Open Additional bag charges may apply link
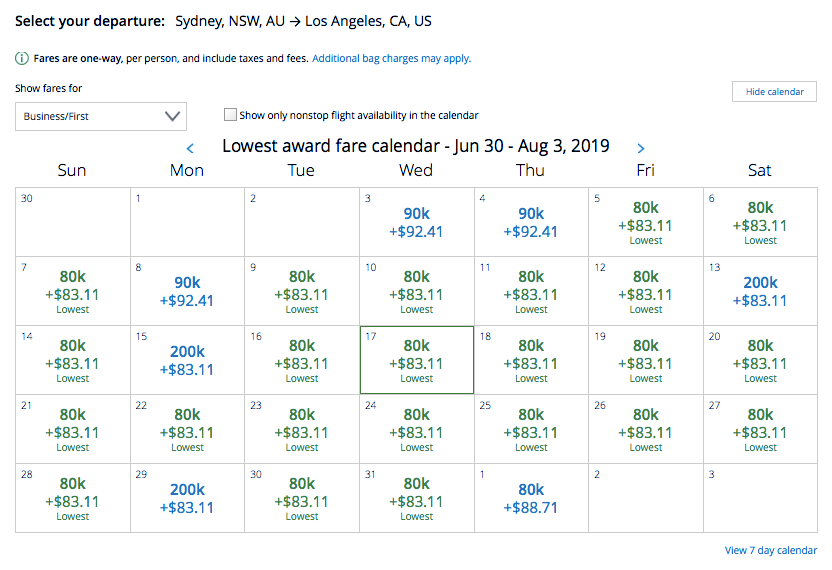The height and width of the screenshot is (570, 832). 391,59
